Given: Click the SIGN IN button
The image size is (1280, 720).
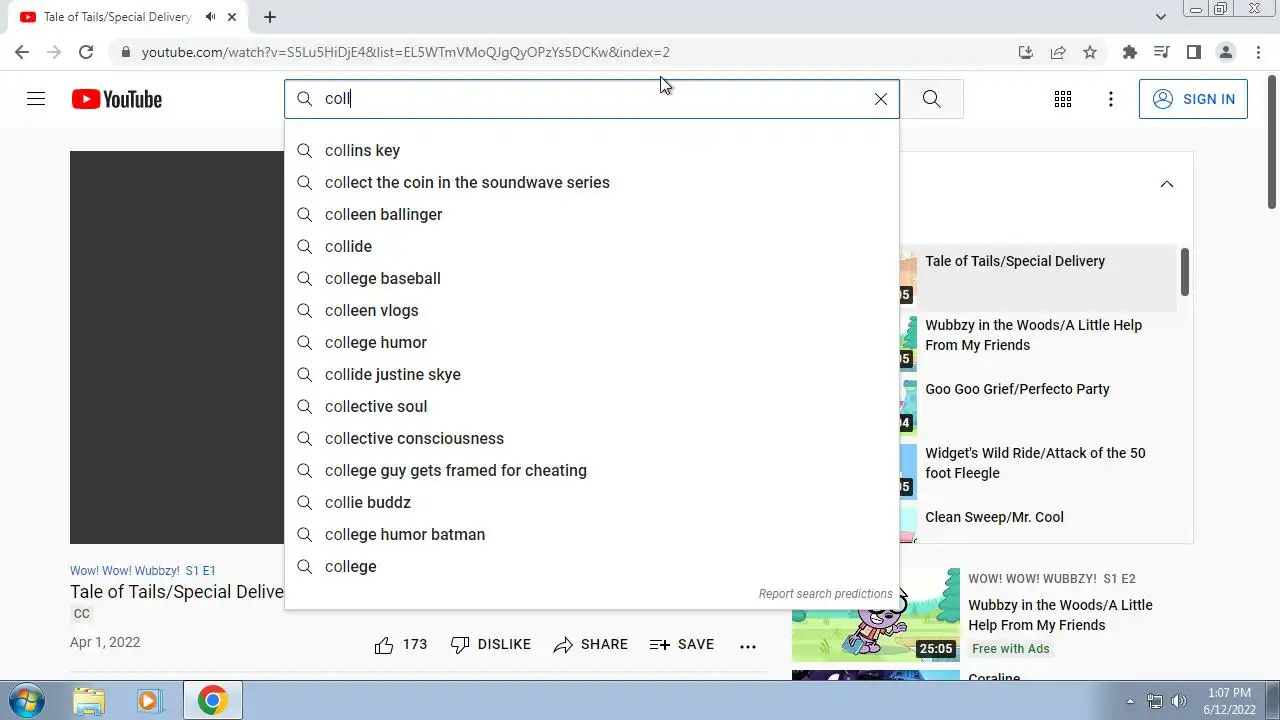Looking at the screenshot, I should click(1193, 99).
